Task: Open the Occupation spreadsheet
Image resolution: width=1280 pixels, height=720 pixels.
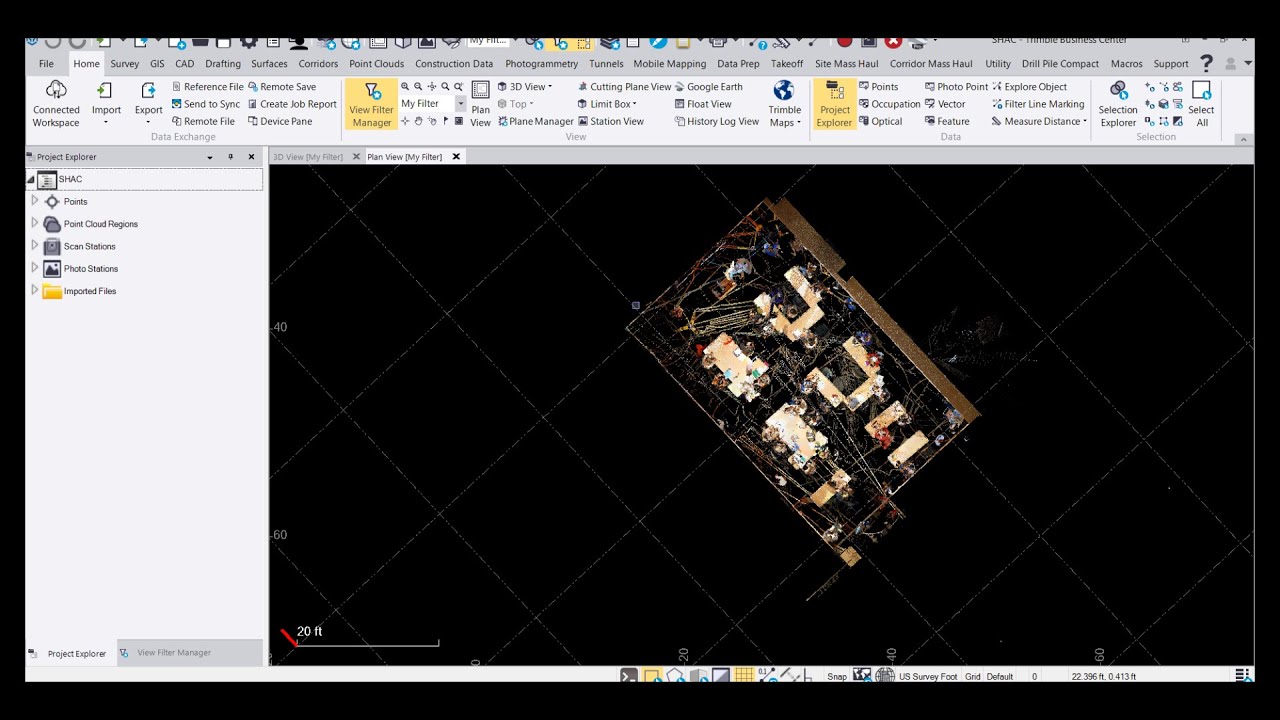Action: [x=889, y=104]
